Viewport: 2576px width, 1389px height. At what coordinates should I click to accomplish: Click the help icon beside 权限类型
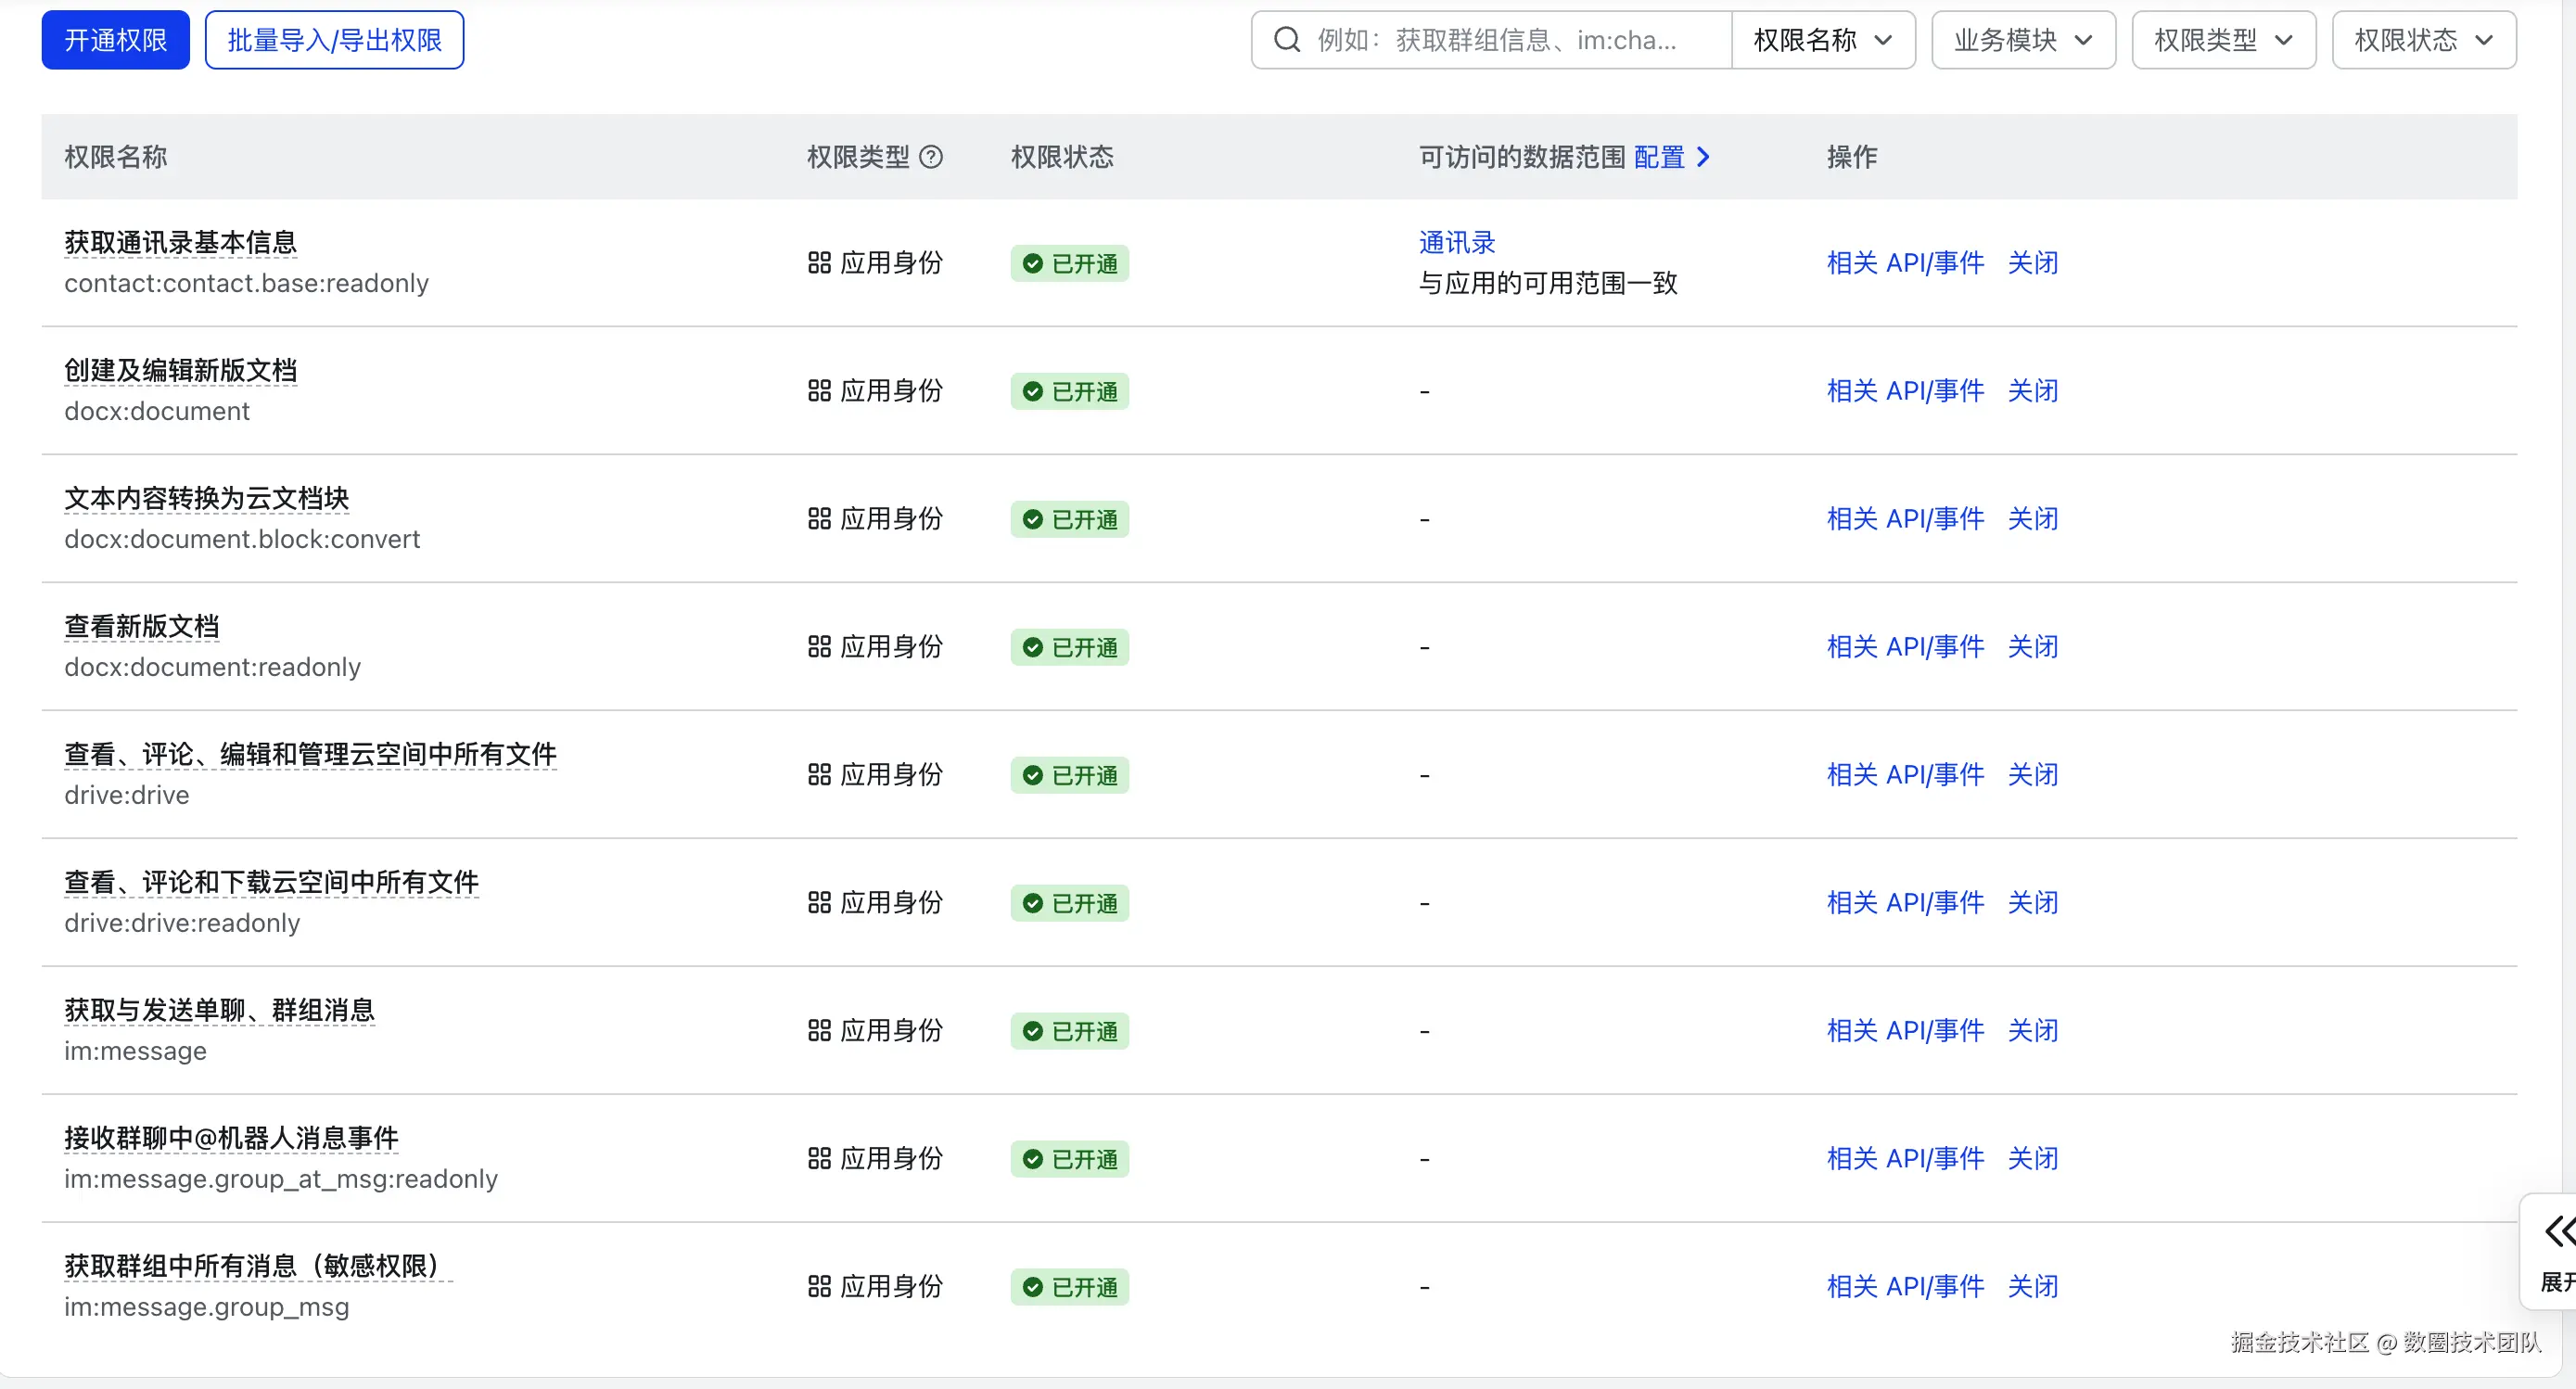pyautogui.click(x=931, y=157)
